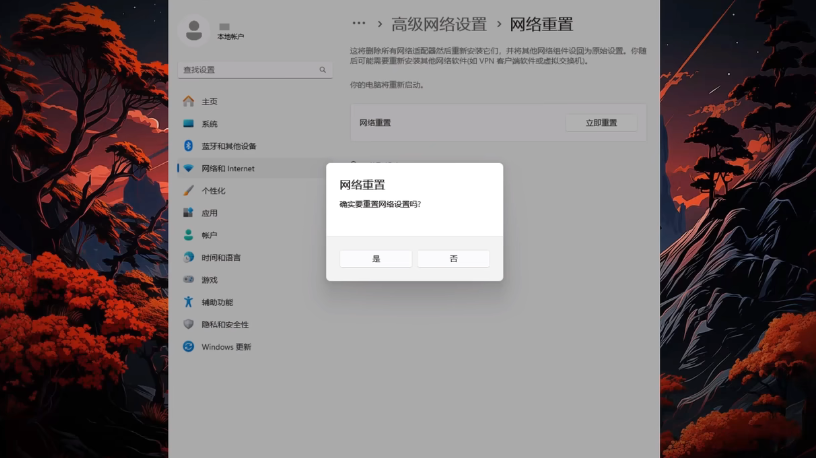Screen dimensions: 816x458
Task: Click the 隐私和安全性 shield icon
Action: 188,324
